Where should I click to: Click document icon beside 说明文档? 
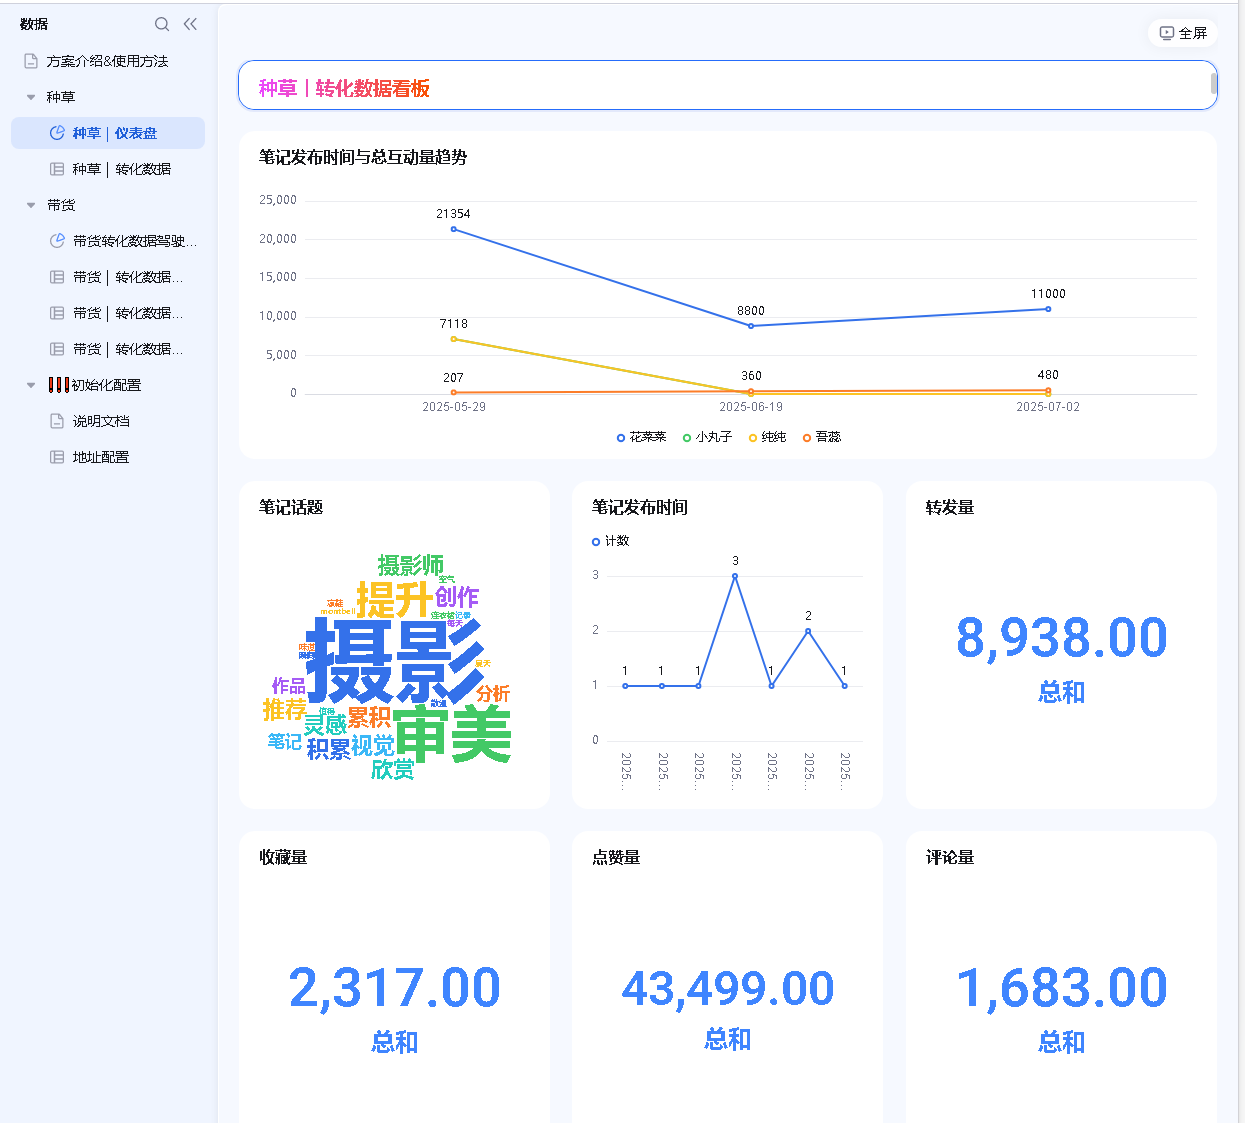(57, 421)
